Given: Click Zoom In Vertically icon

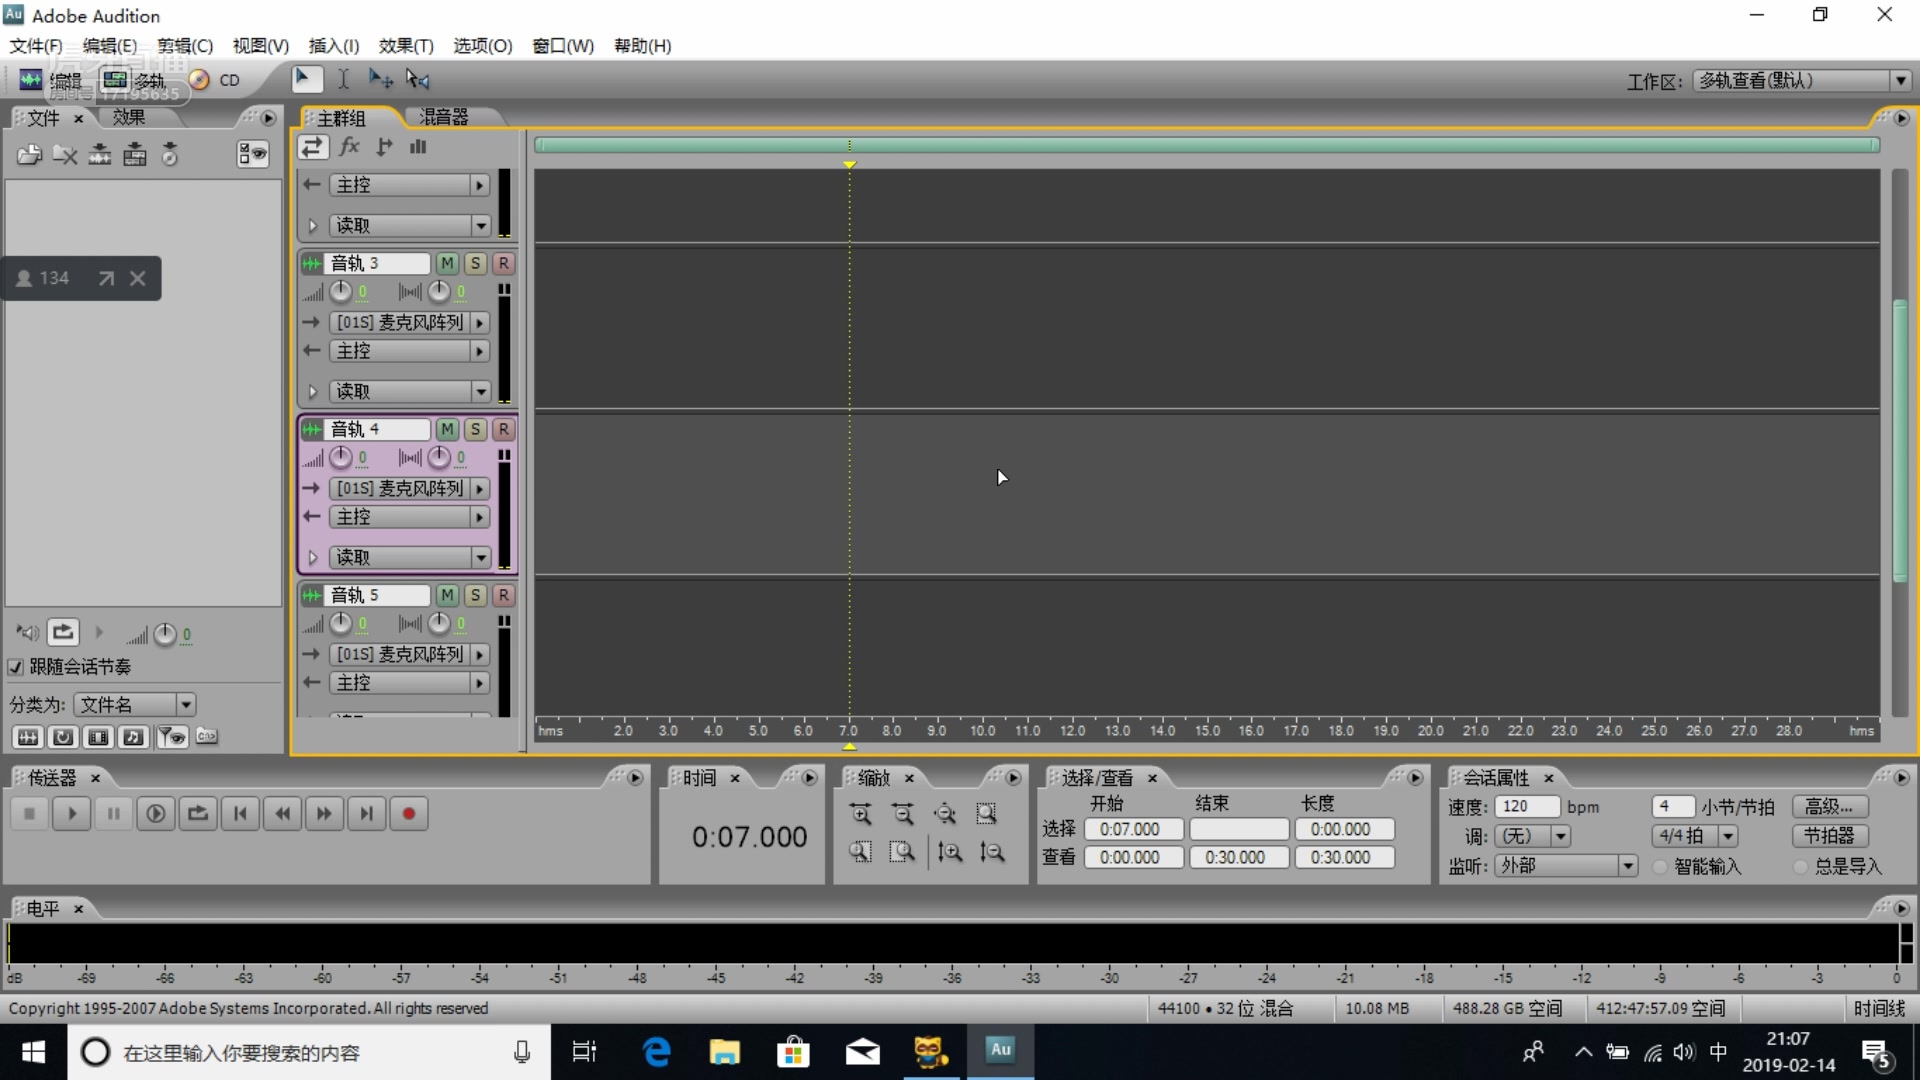Looking at the screenshot, I should point(949,852).
